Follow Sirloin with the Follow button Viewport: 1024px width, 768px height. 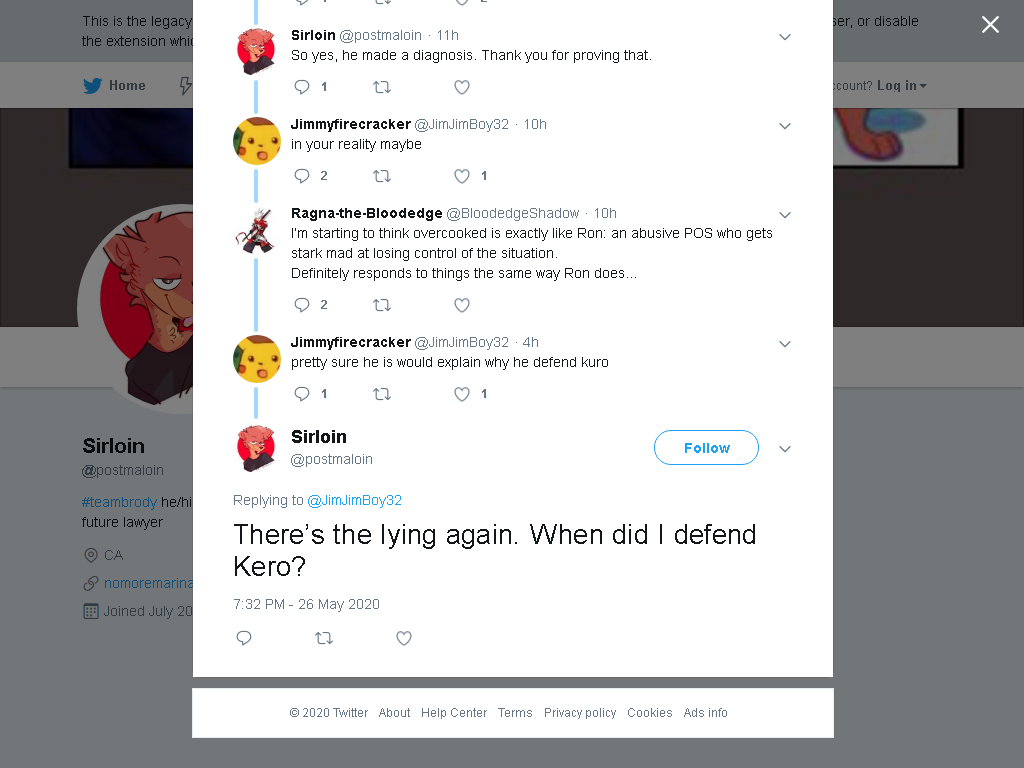click(706, 448)
